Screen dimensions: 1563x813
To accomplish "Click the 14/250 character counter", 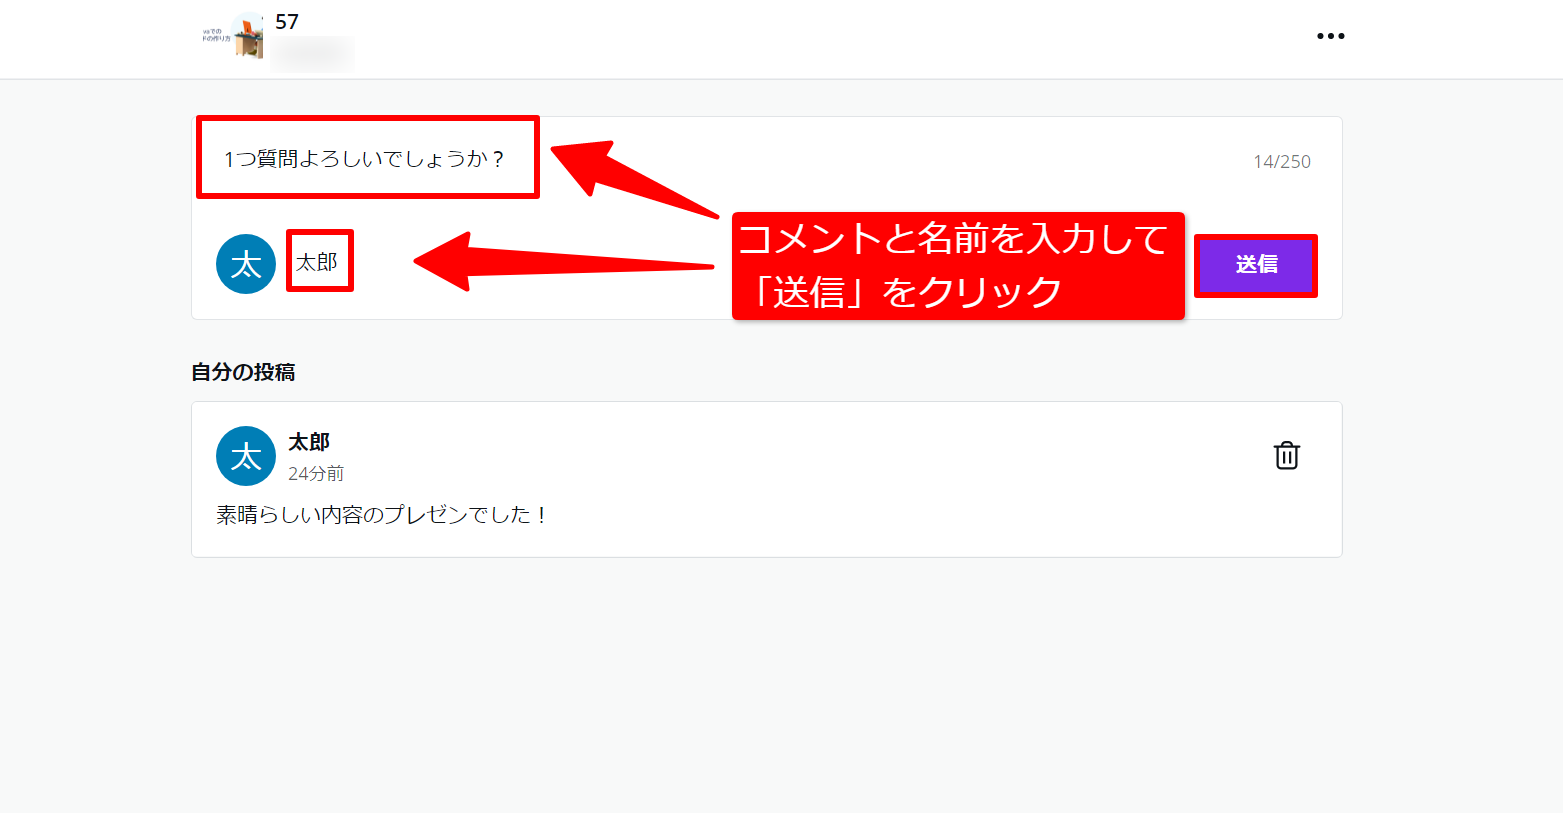I will 1281,161.
